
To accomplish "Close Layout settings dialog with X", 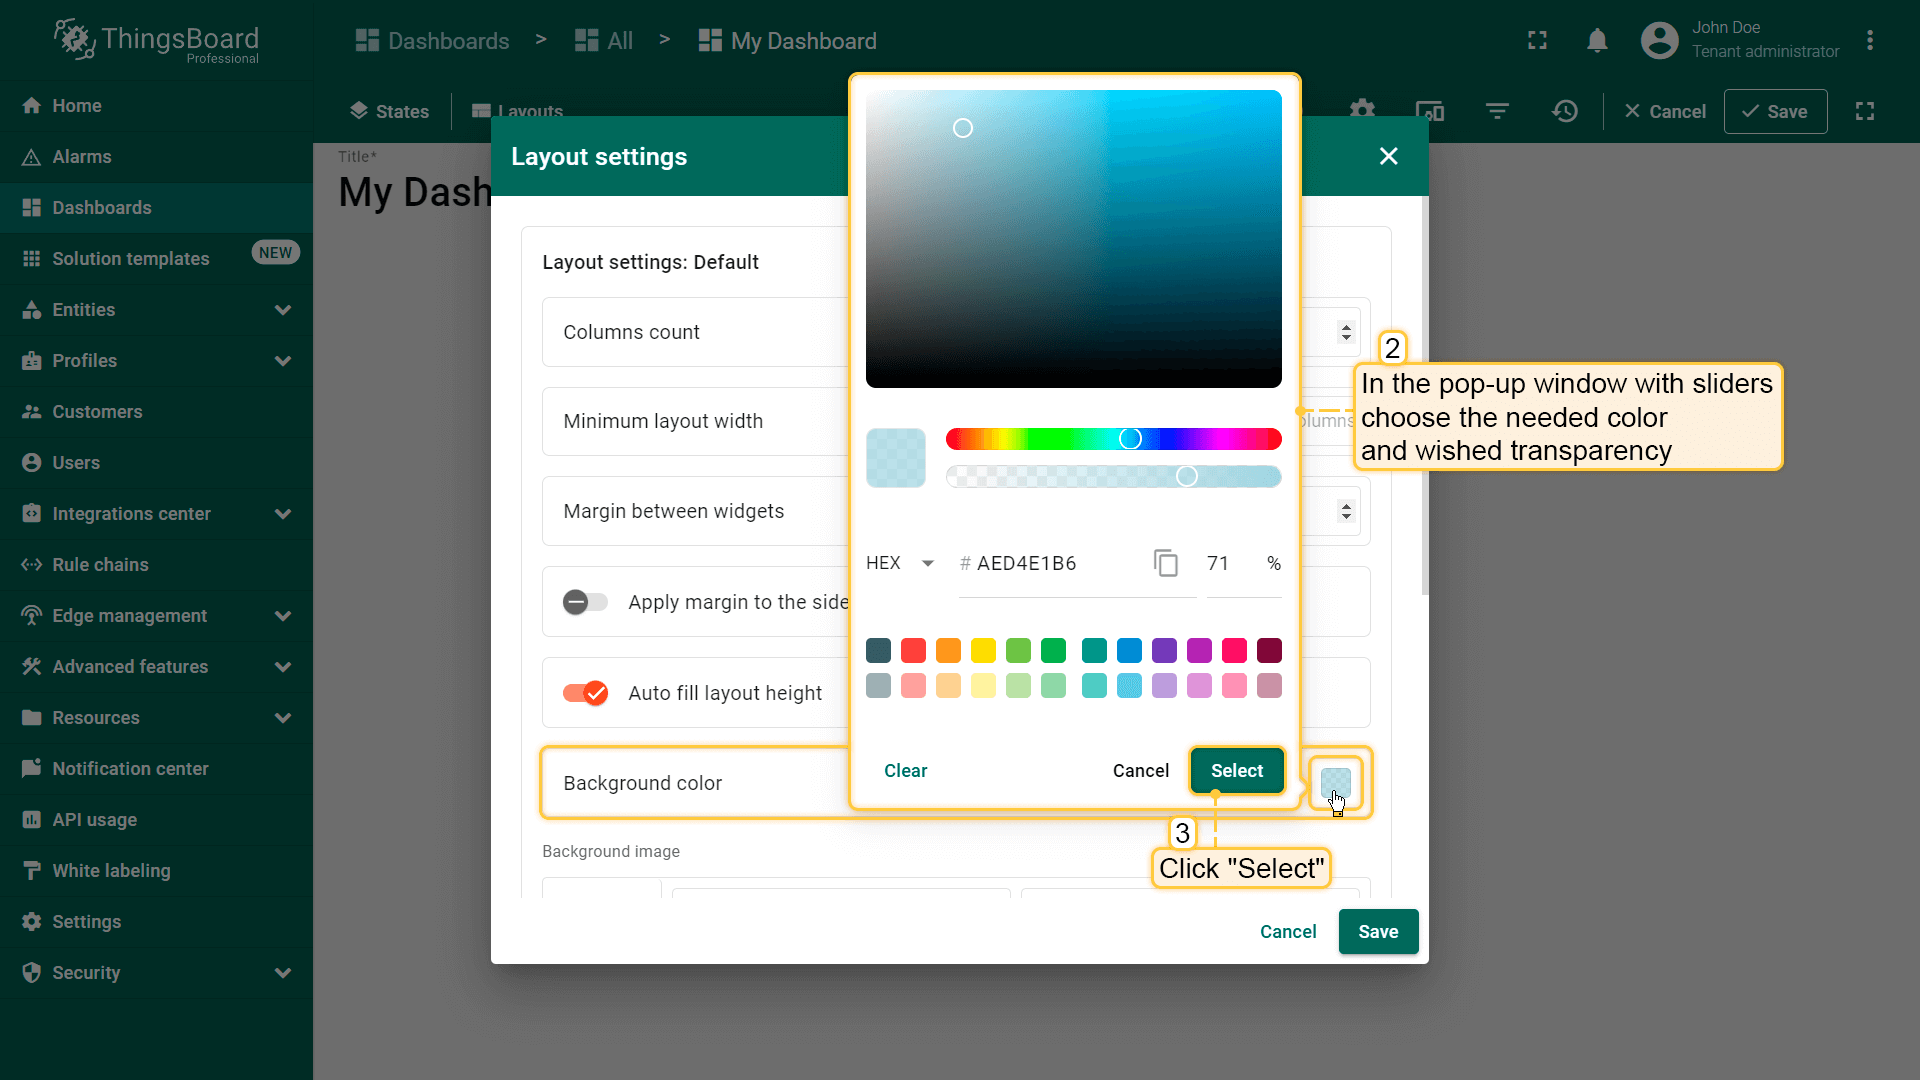I will 1388,156.
